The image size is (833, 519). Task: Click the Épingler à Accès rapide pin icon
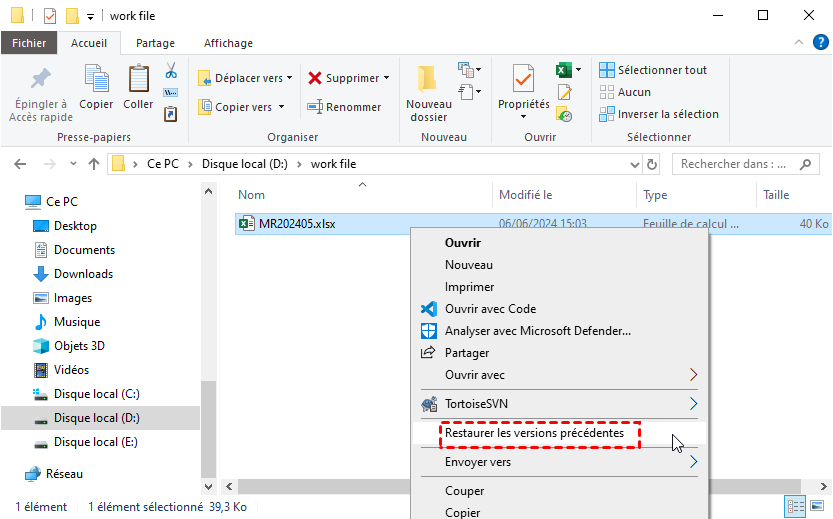[x=40, y=79]
